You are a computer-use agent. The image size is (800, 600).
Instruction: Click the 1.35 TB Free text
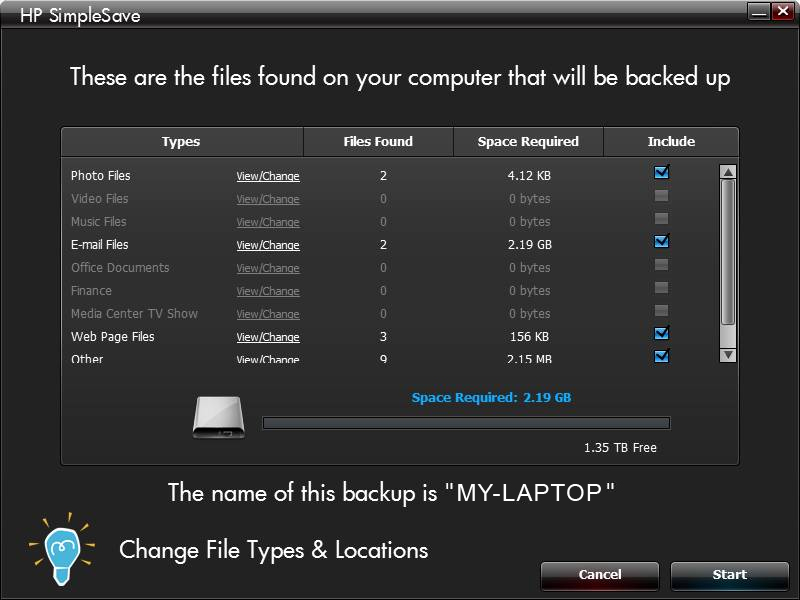(620, 448)
